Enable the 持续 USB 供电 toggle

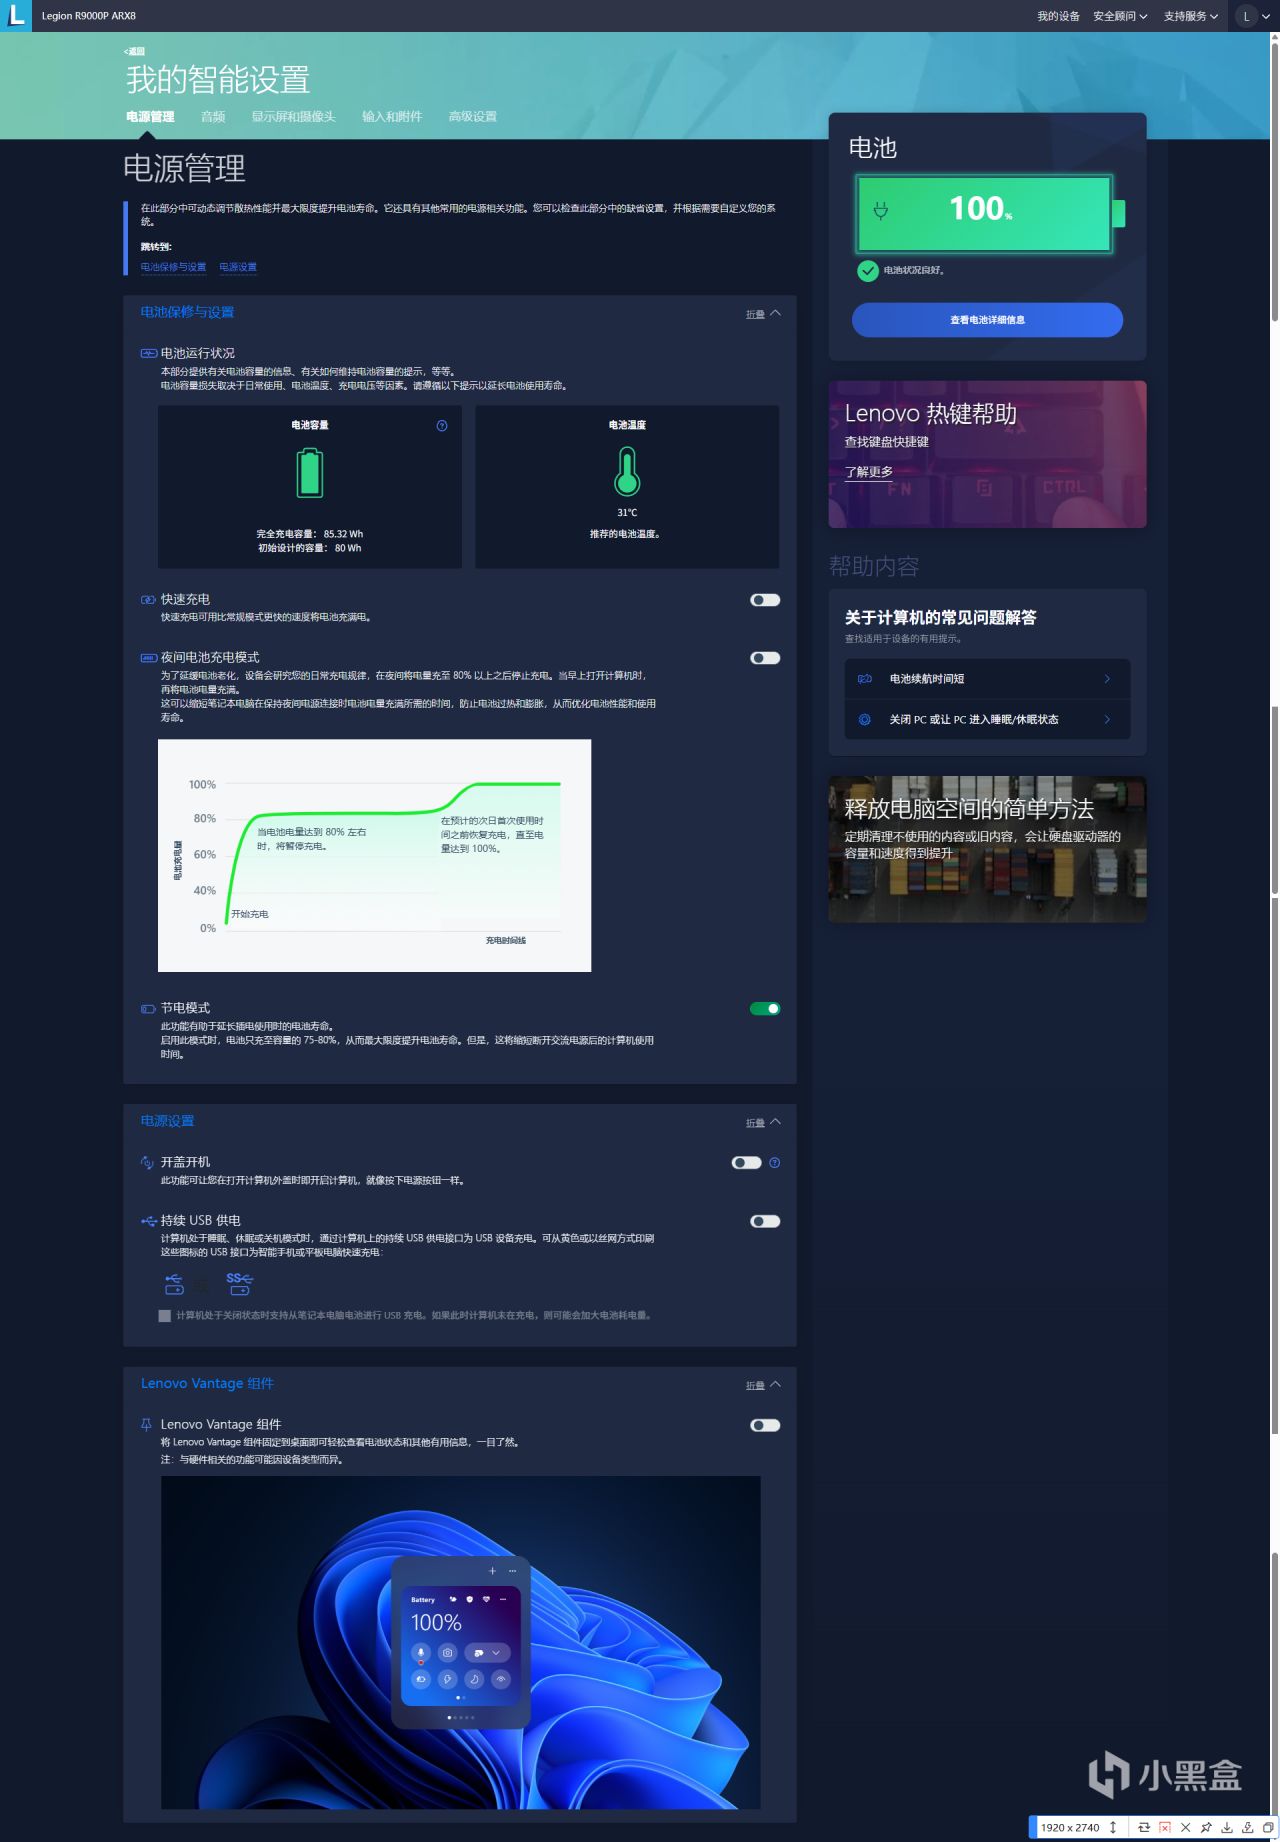[765, 1221]
